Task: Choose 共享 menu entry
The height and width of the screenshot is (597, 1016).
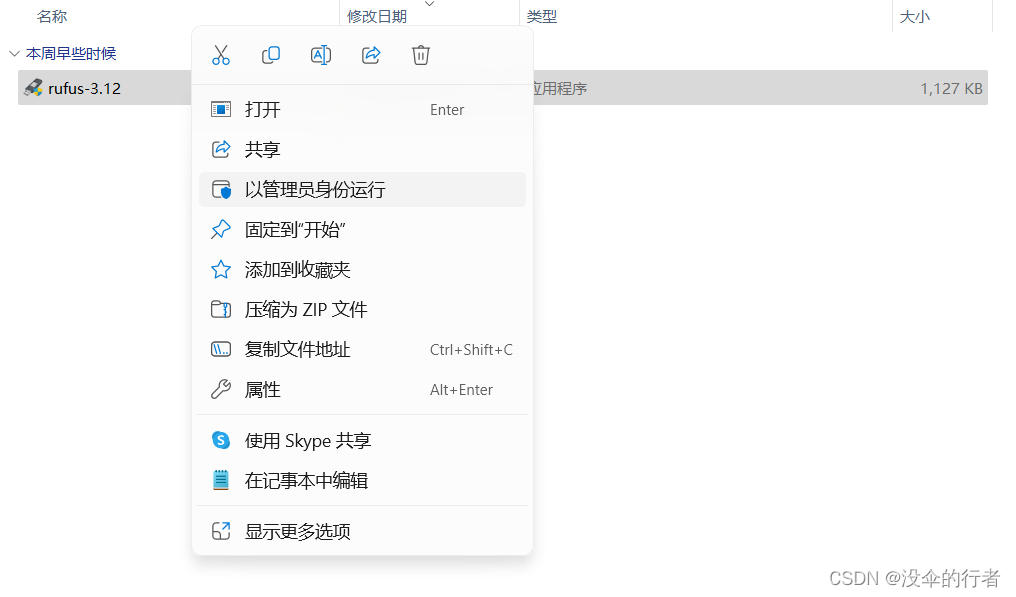Action: 362,150
